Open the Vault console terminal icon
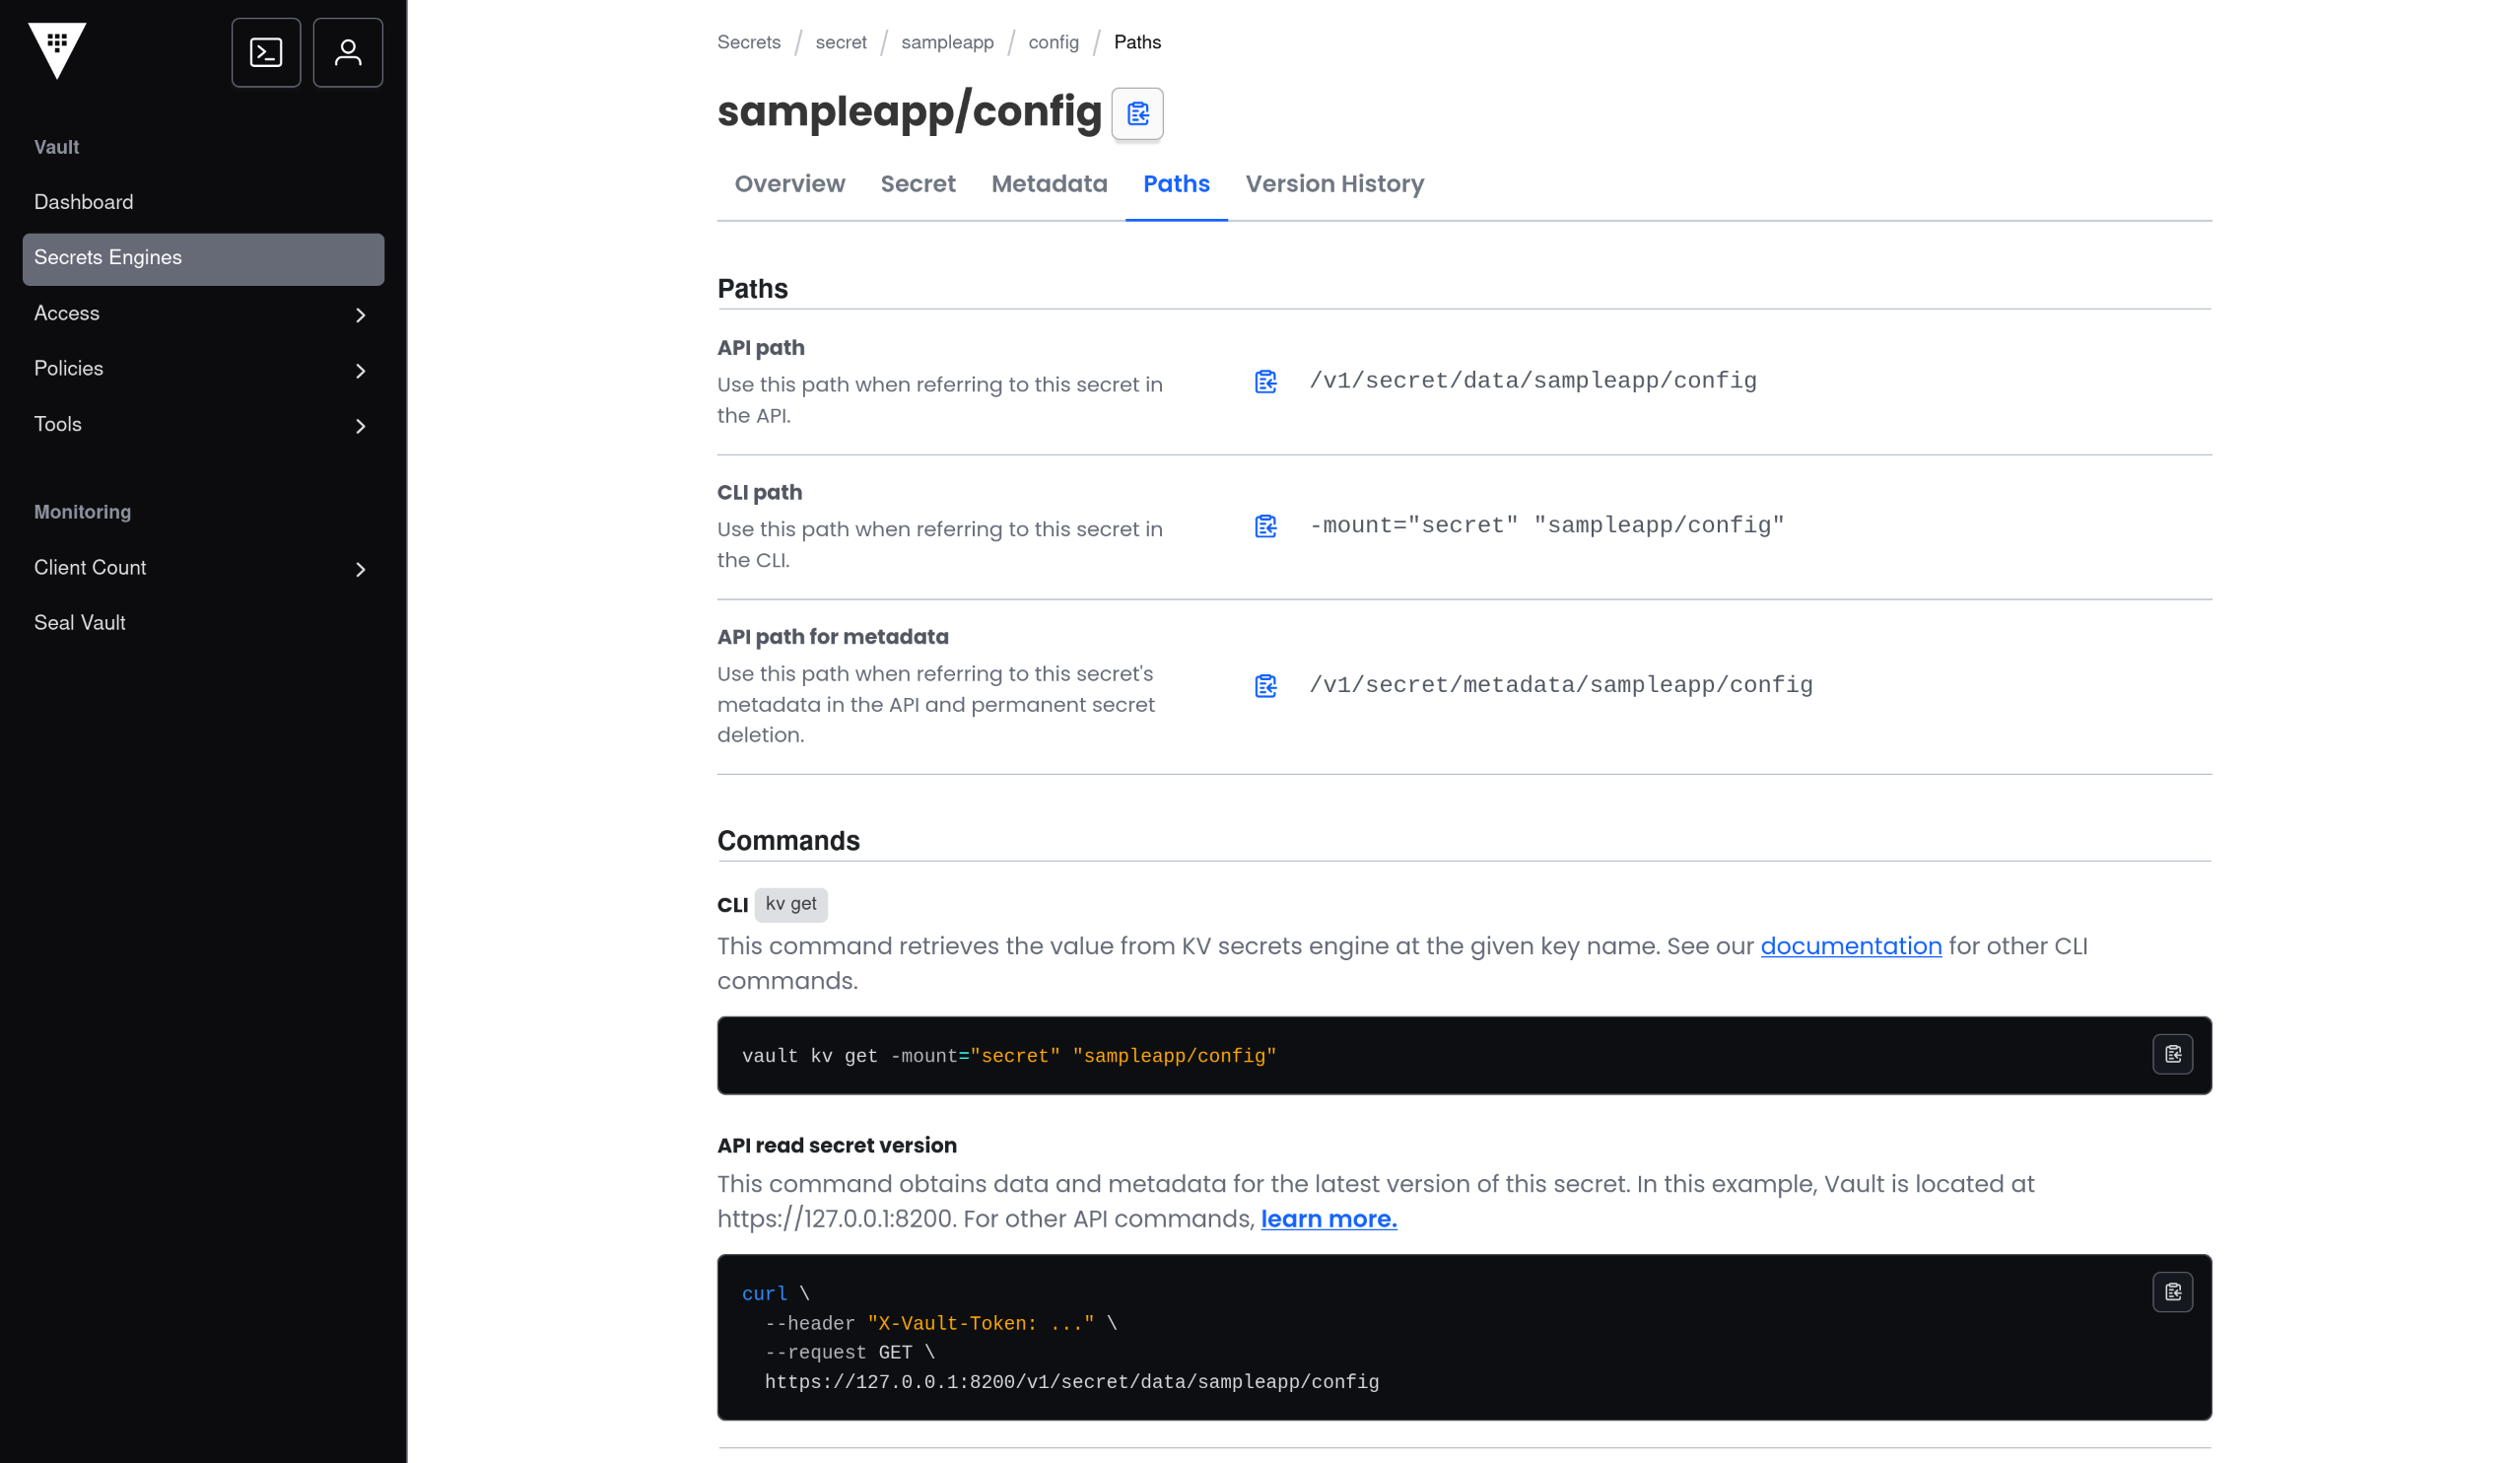Screen dimensions: 2520x1463 coord(266,52)
